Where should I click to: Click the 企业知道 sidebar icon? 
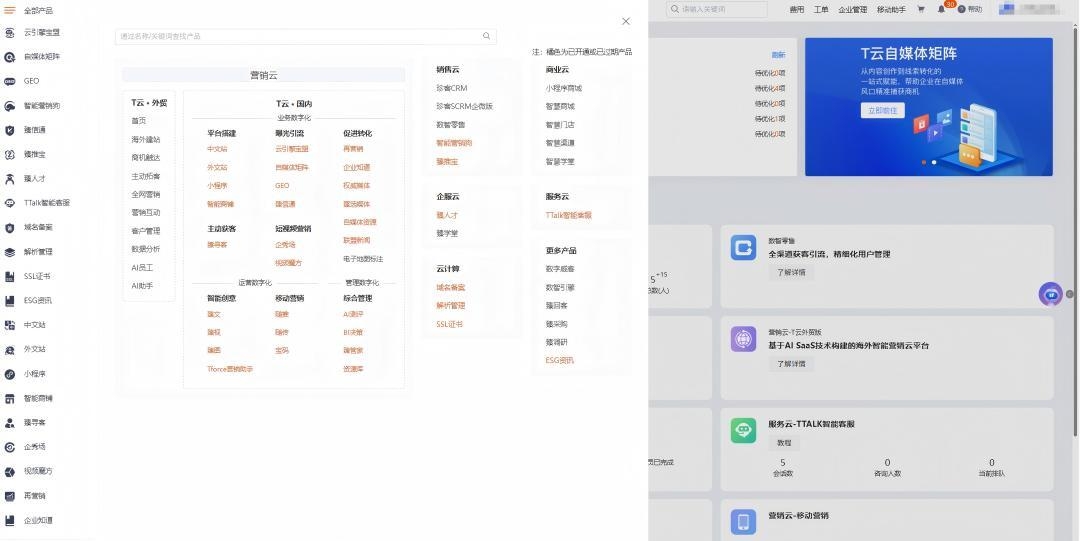tap(10, 521)
